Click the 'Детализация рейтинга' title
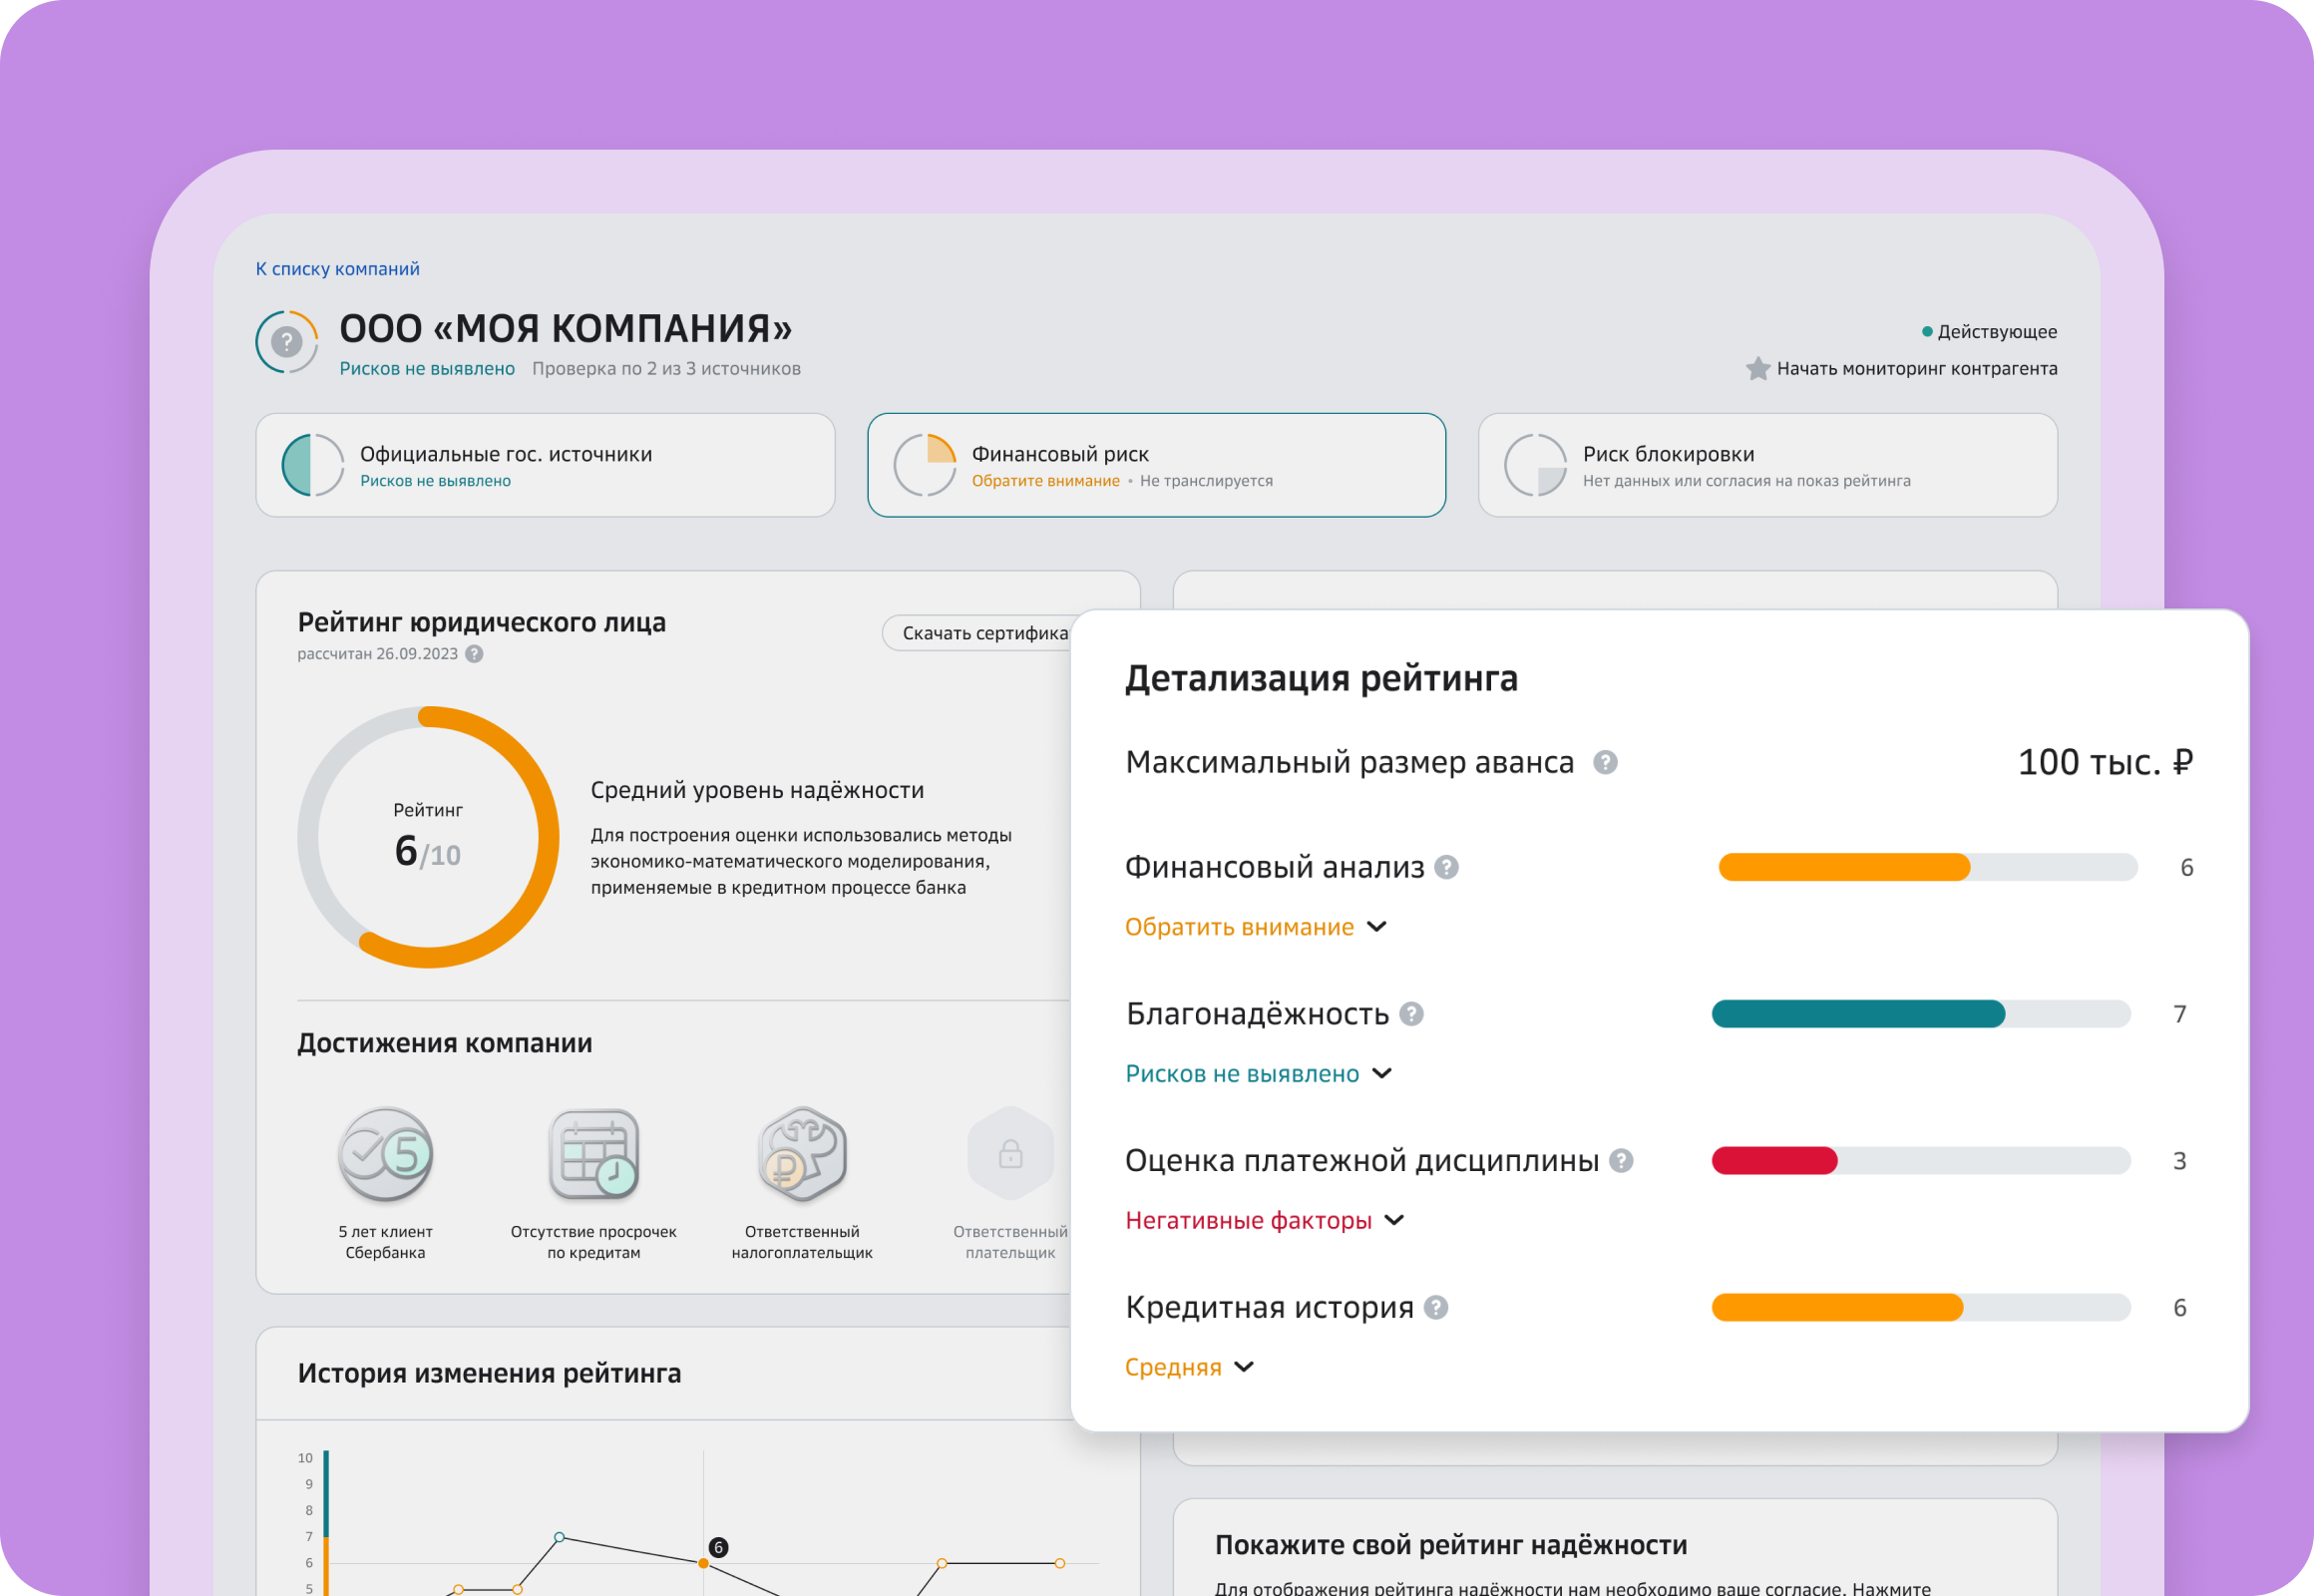Screen dimensions: 2314x1596 point(1321,679)
